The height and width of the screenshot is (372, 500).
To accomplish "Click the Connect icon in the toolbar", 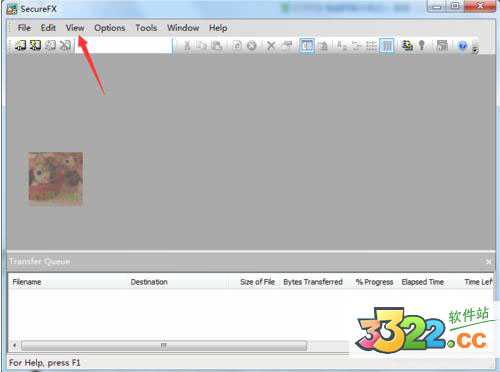I will [x=20, y=45].
